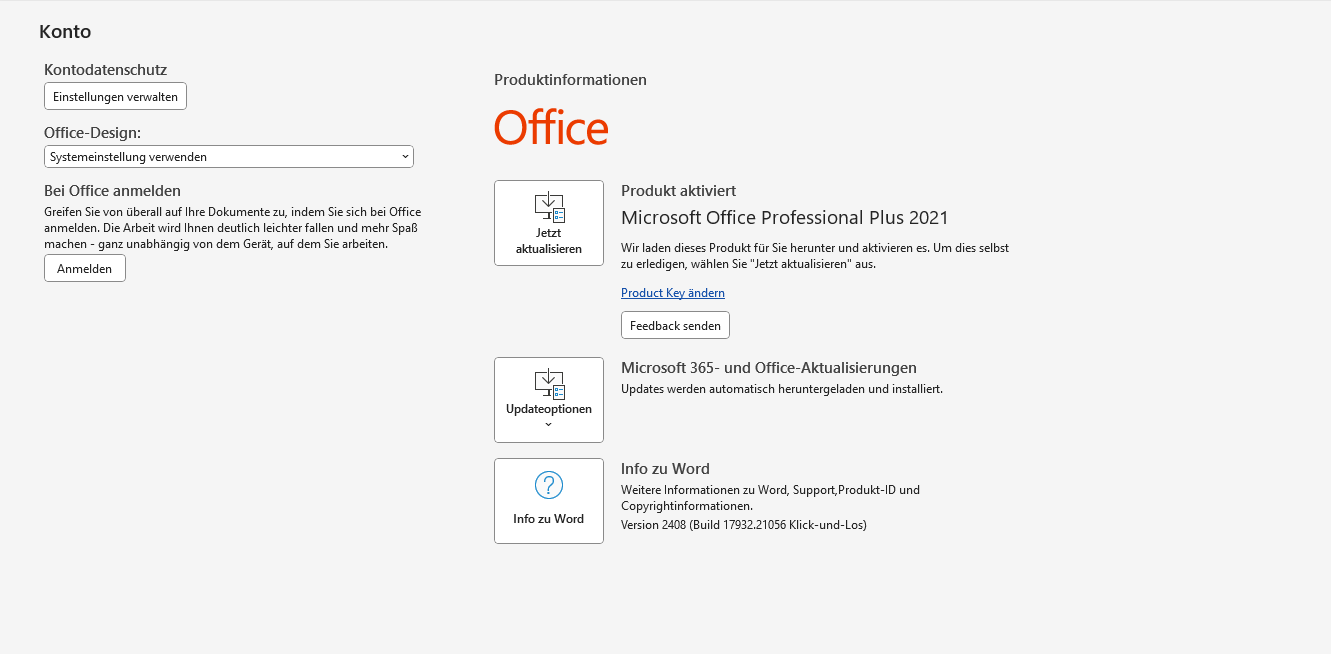Click Weitere Informationen zu Word description
The width and height of the screenshot is (1331, 654).
coord(770,498)
